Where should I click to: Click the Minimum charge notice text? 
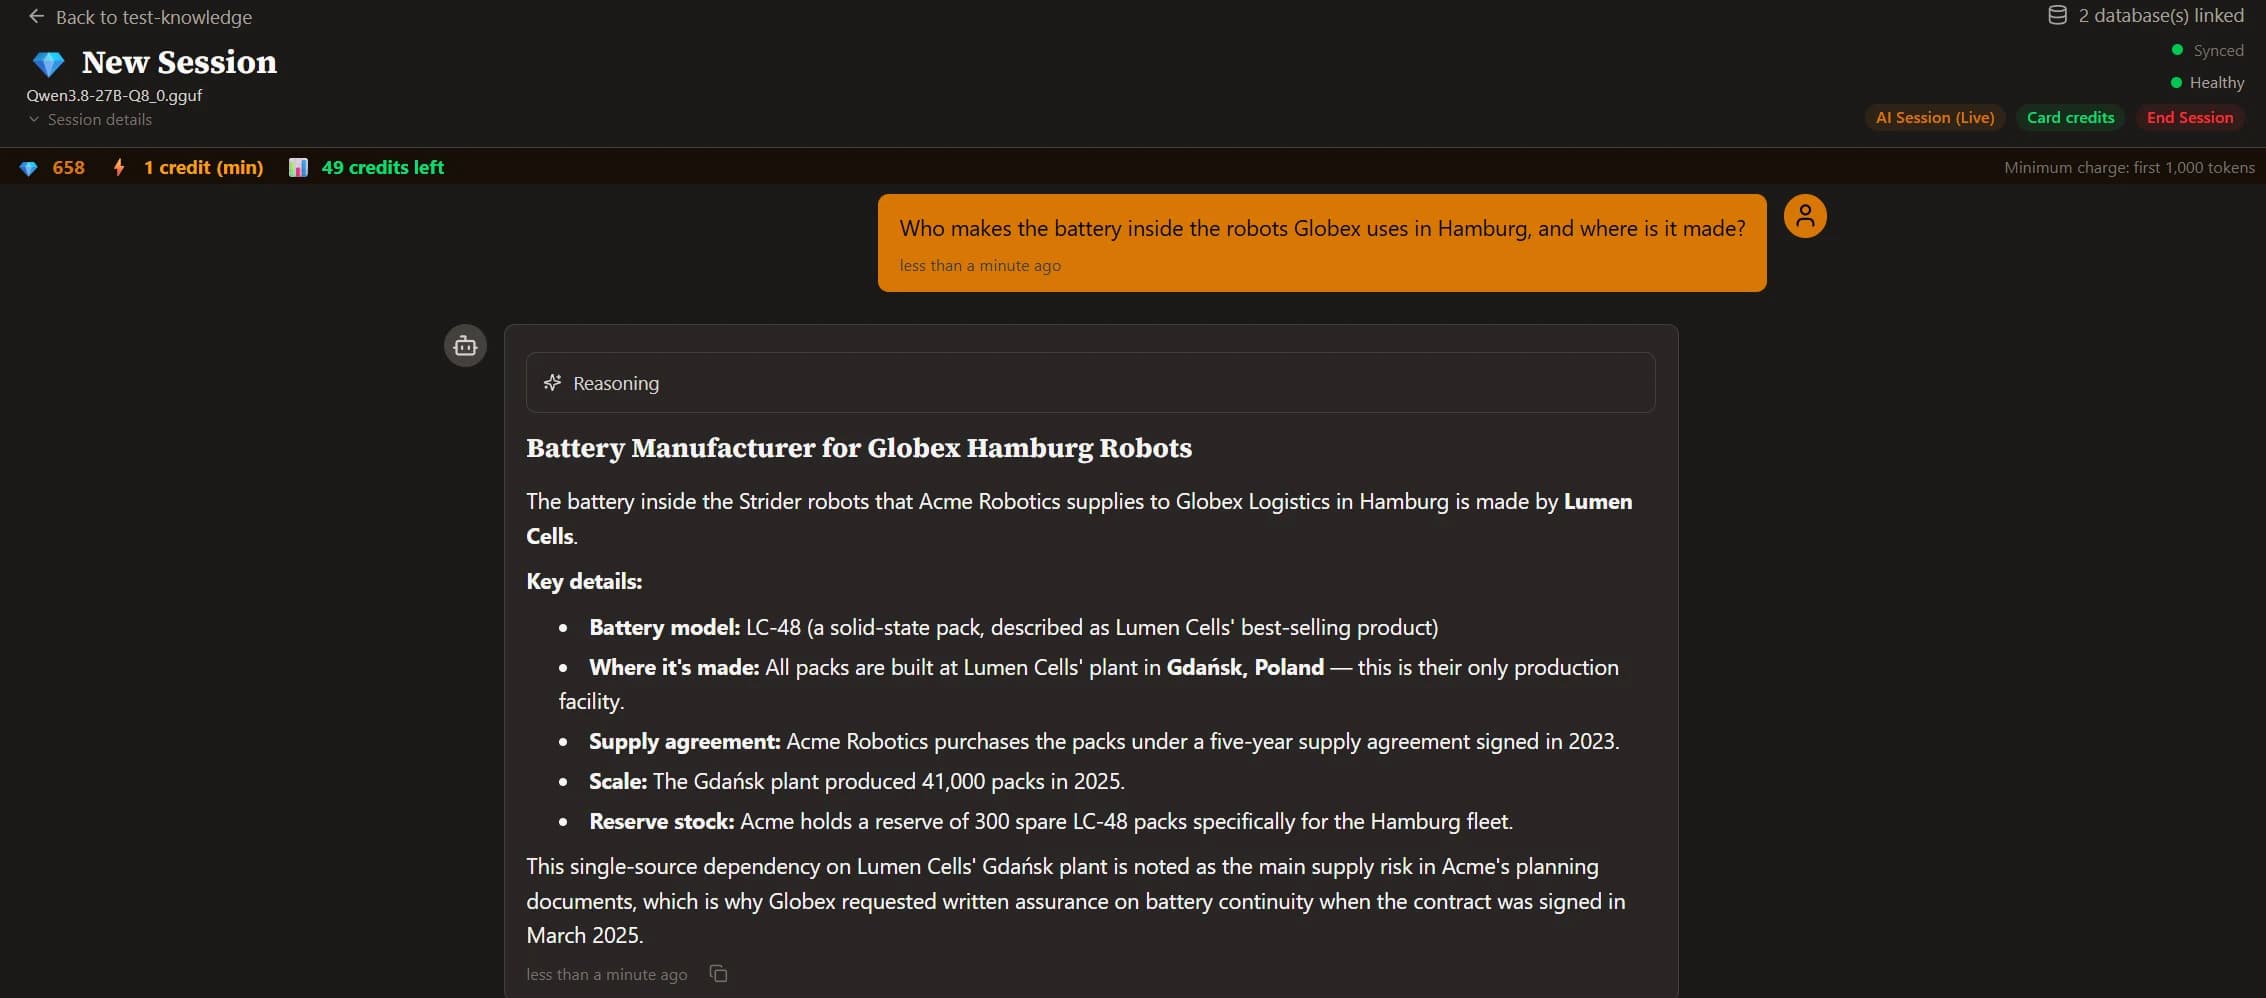(x=2129, y=167)
